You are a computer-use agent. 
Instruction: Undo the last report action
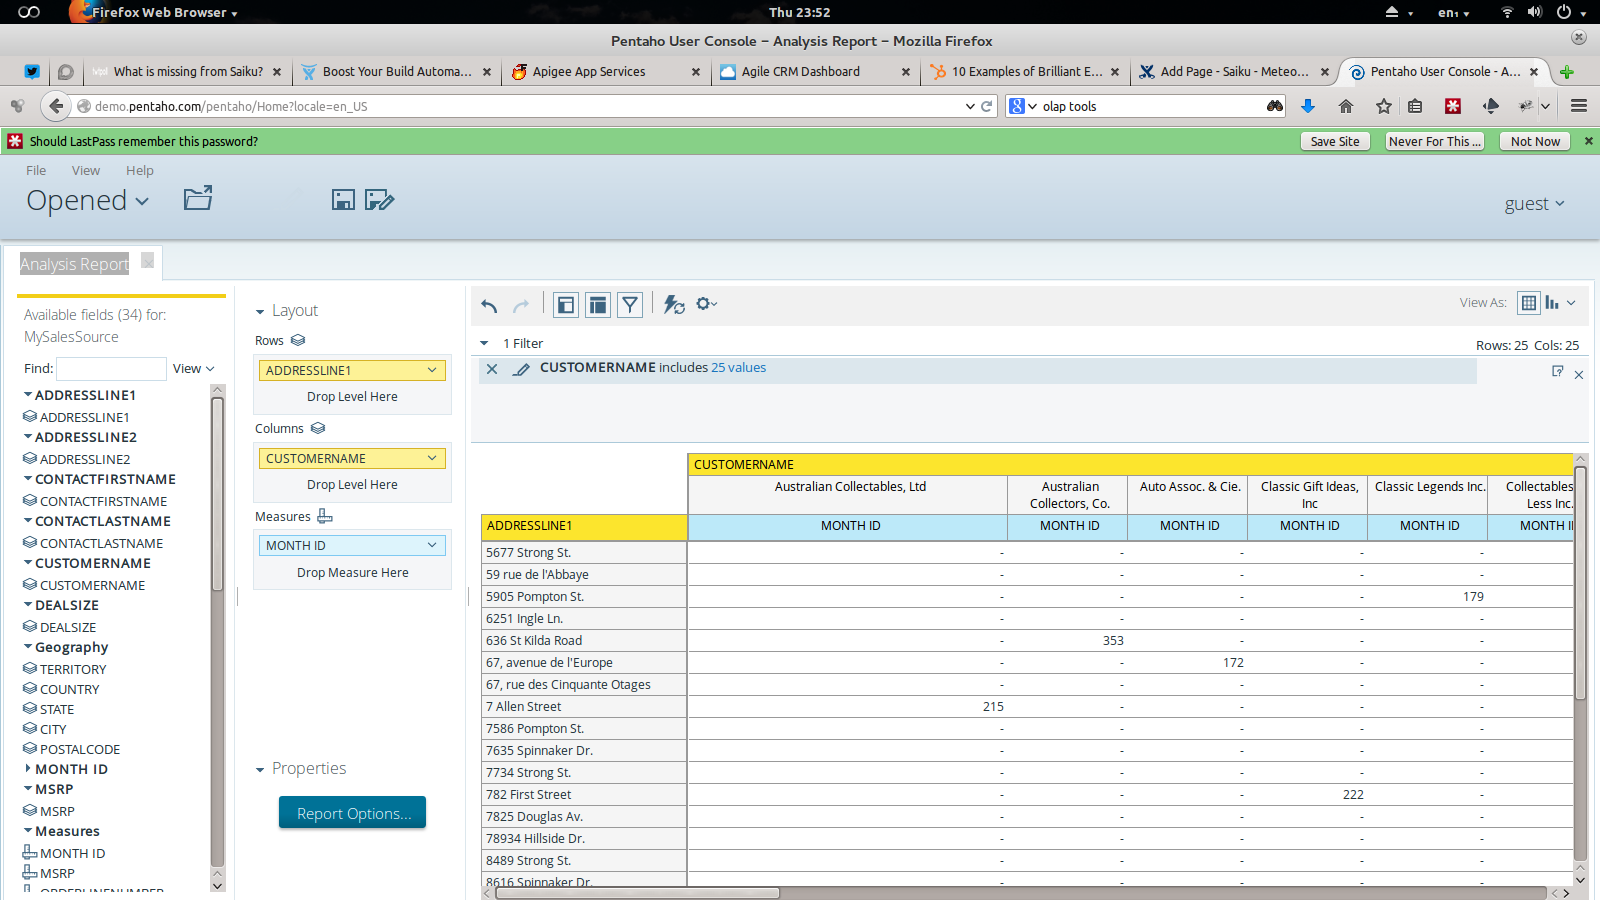[489, 305]
